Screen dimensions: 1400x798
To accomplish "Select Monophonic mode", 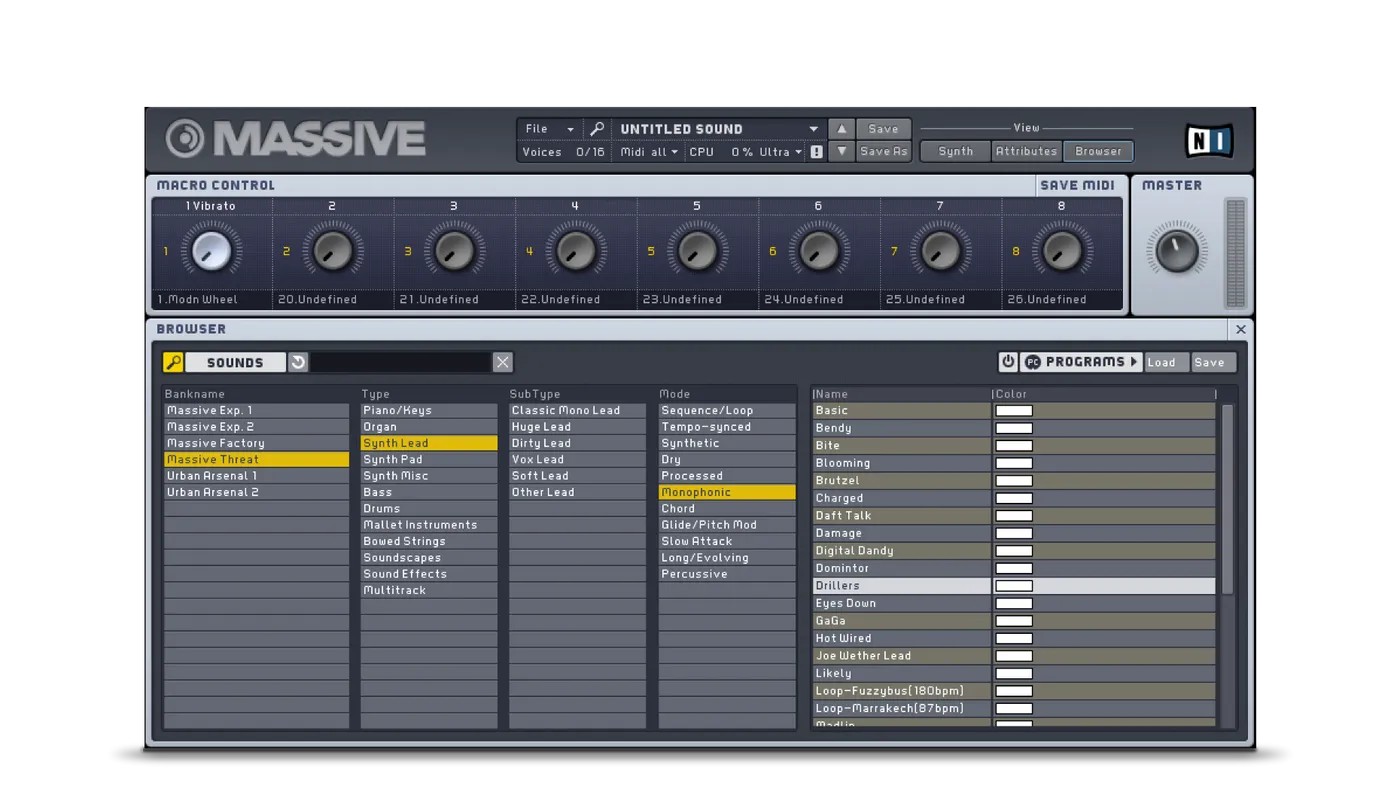I will point(727,492).
